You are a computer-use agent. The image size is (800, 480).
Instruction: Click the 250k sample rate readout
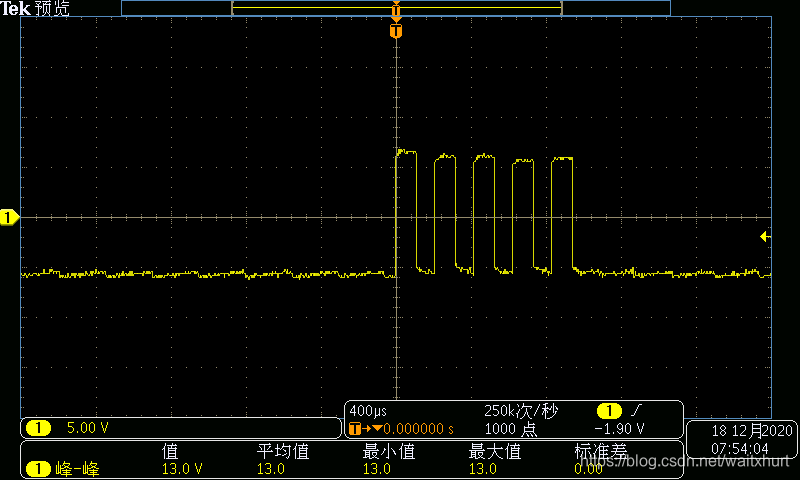[521, 411]
